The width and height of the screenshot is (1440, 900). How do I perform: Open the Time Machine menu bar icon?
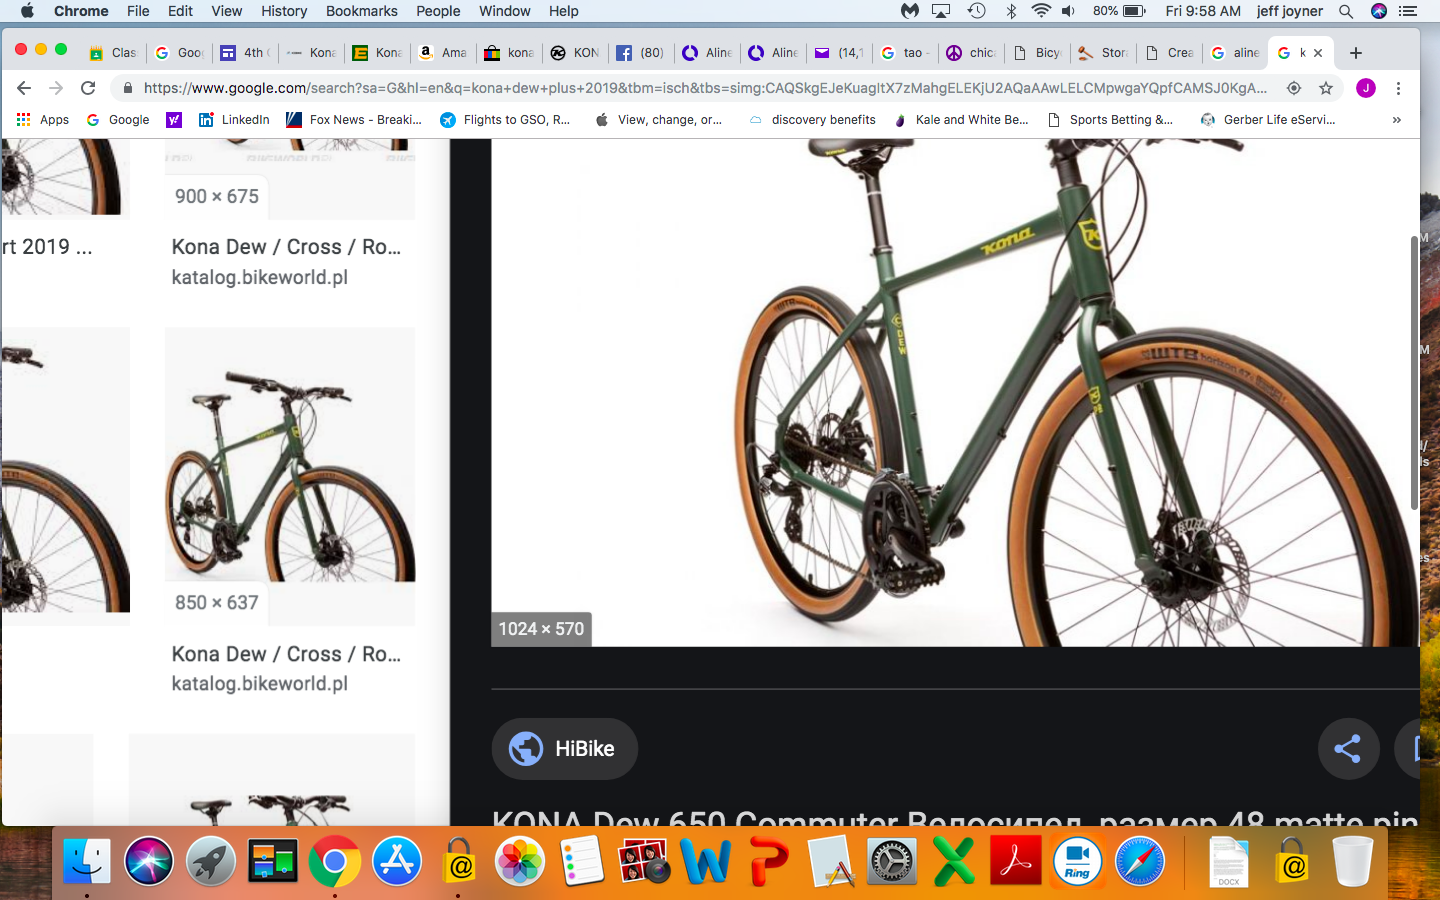coord(977,11)
